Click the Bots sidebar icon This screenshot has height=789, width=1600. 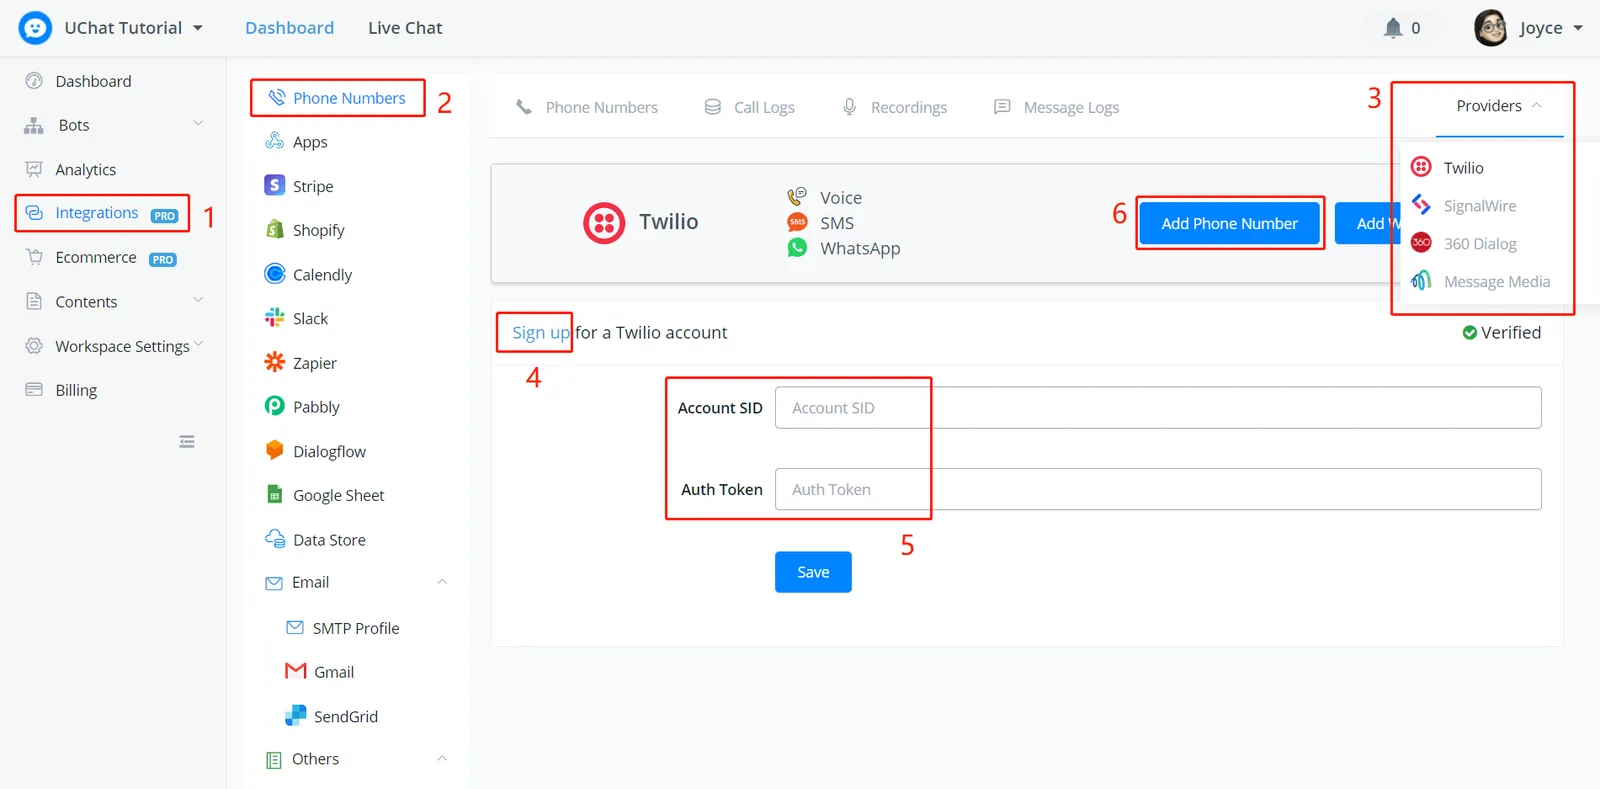(x=34, y=125)
